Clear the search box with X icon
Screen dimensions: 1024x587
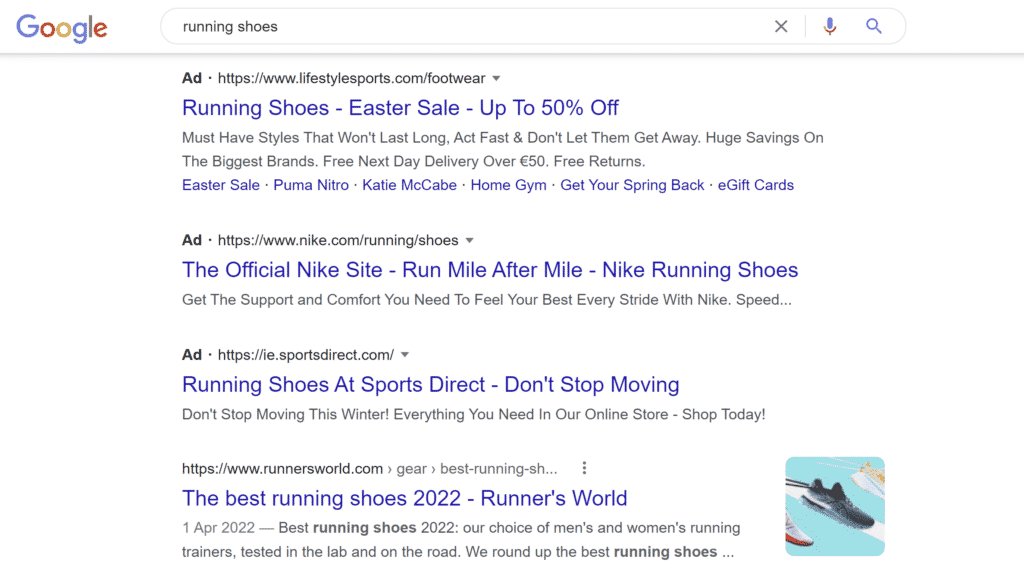781,26
